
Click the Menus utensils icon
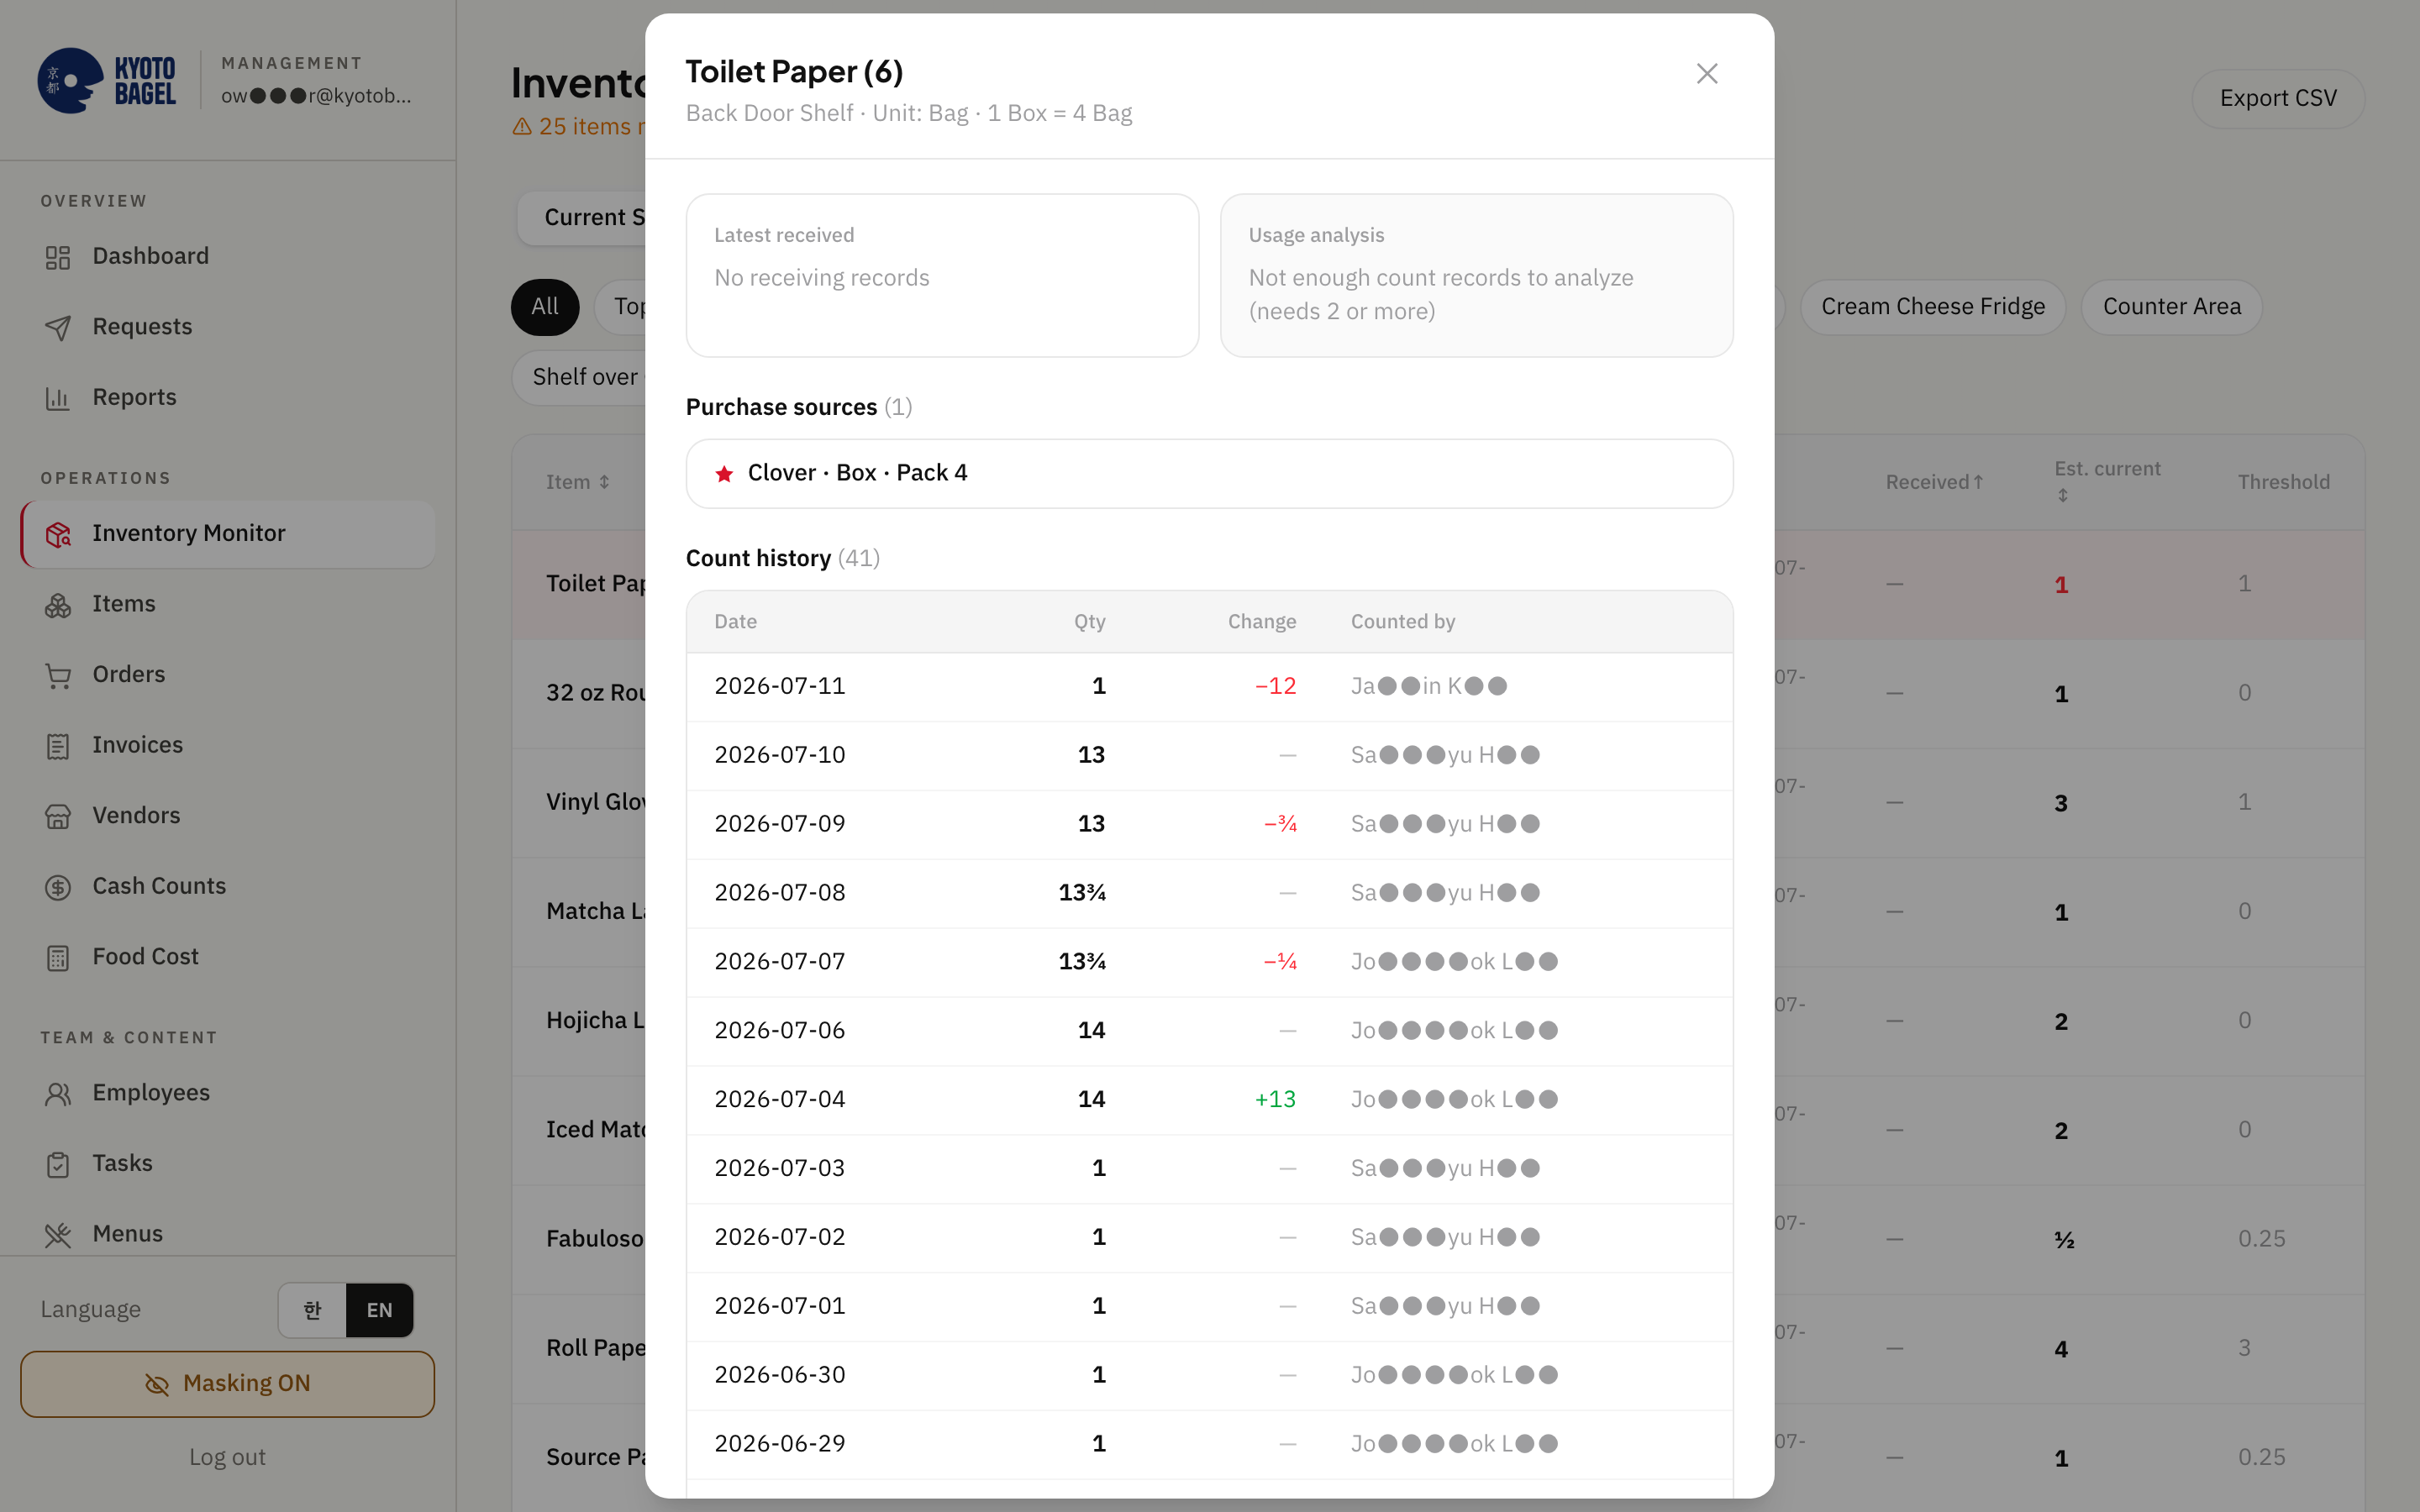pos(58,1235)
